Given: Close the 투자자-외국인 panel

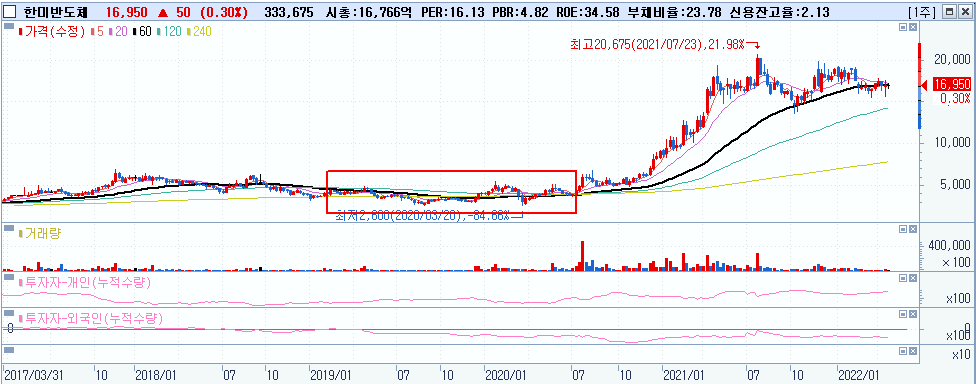Looking at the screenshot, I should 913,313.
